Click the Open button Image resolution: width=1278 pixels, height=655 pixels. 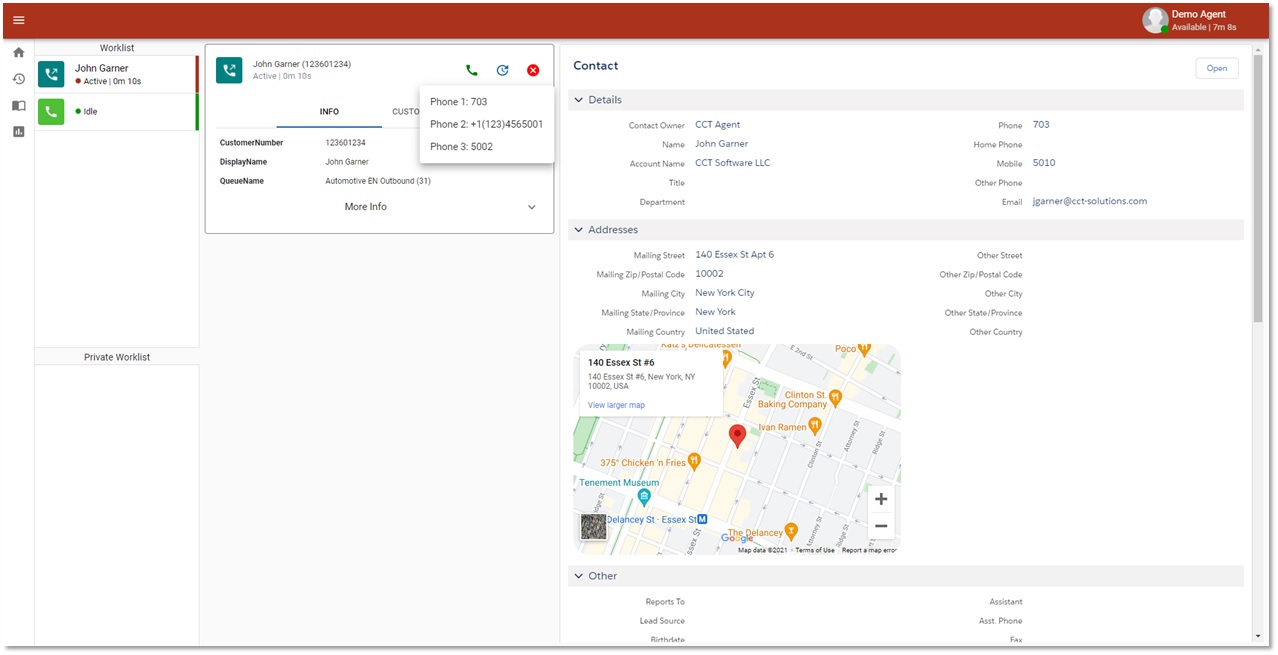point(1216,68)
